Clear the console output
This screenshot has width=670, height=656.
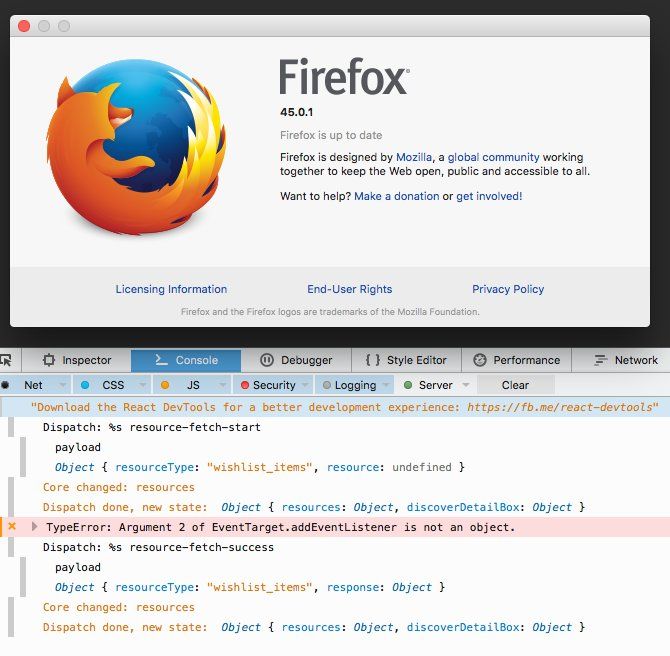click(515, 385)
